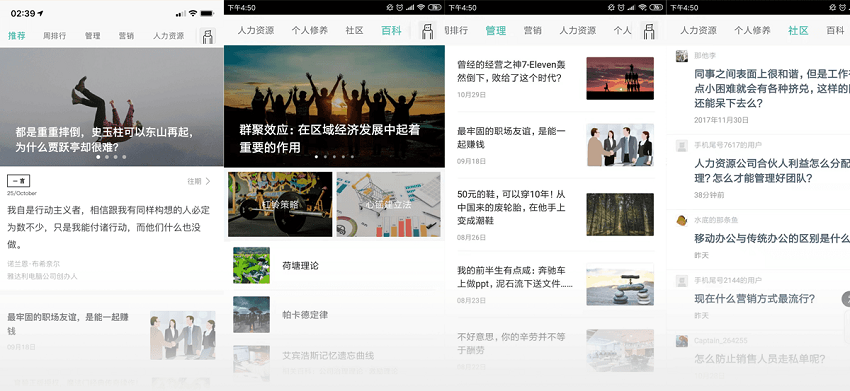
Task: Tap stacked stones thumbnail image
Action: [x=620, y=284]
